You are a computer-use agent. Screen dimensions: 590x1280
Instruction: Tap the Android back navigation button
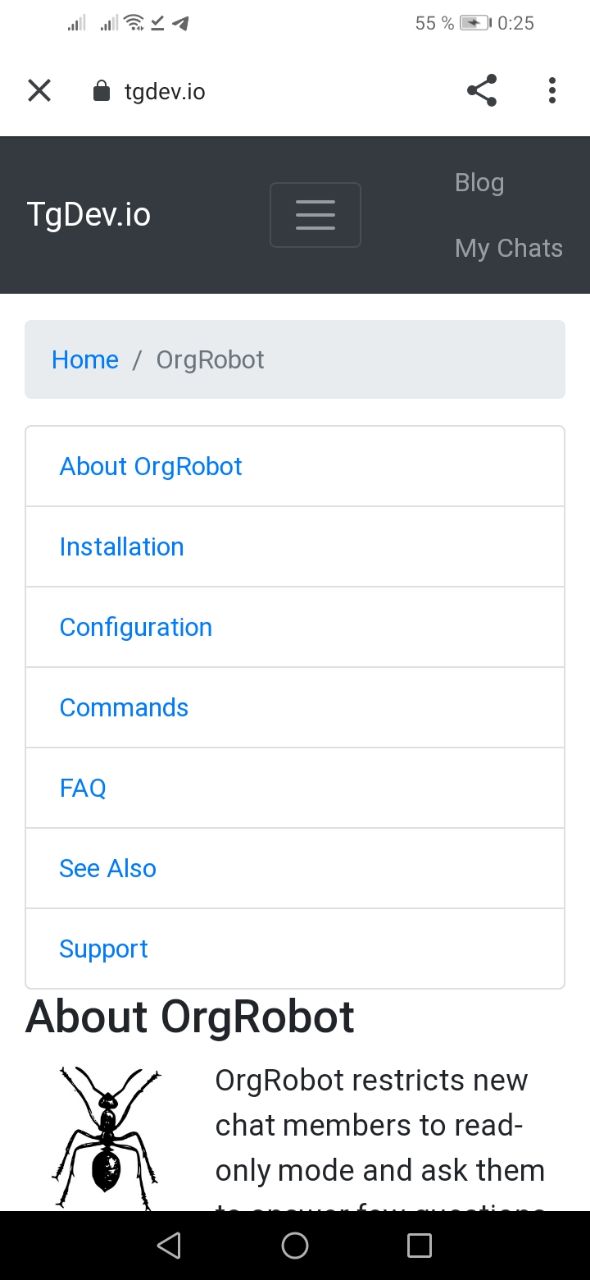point(169,1245)
